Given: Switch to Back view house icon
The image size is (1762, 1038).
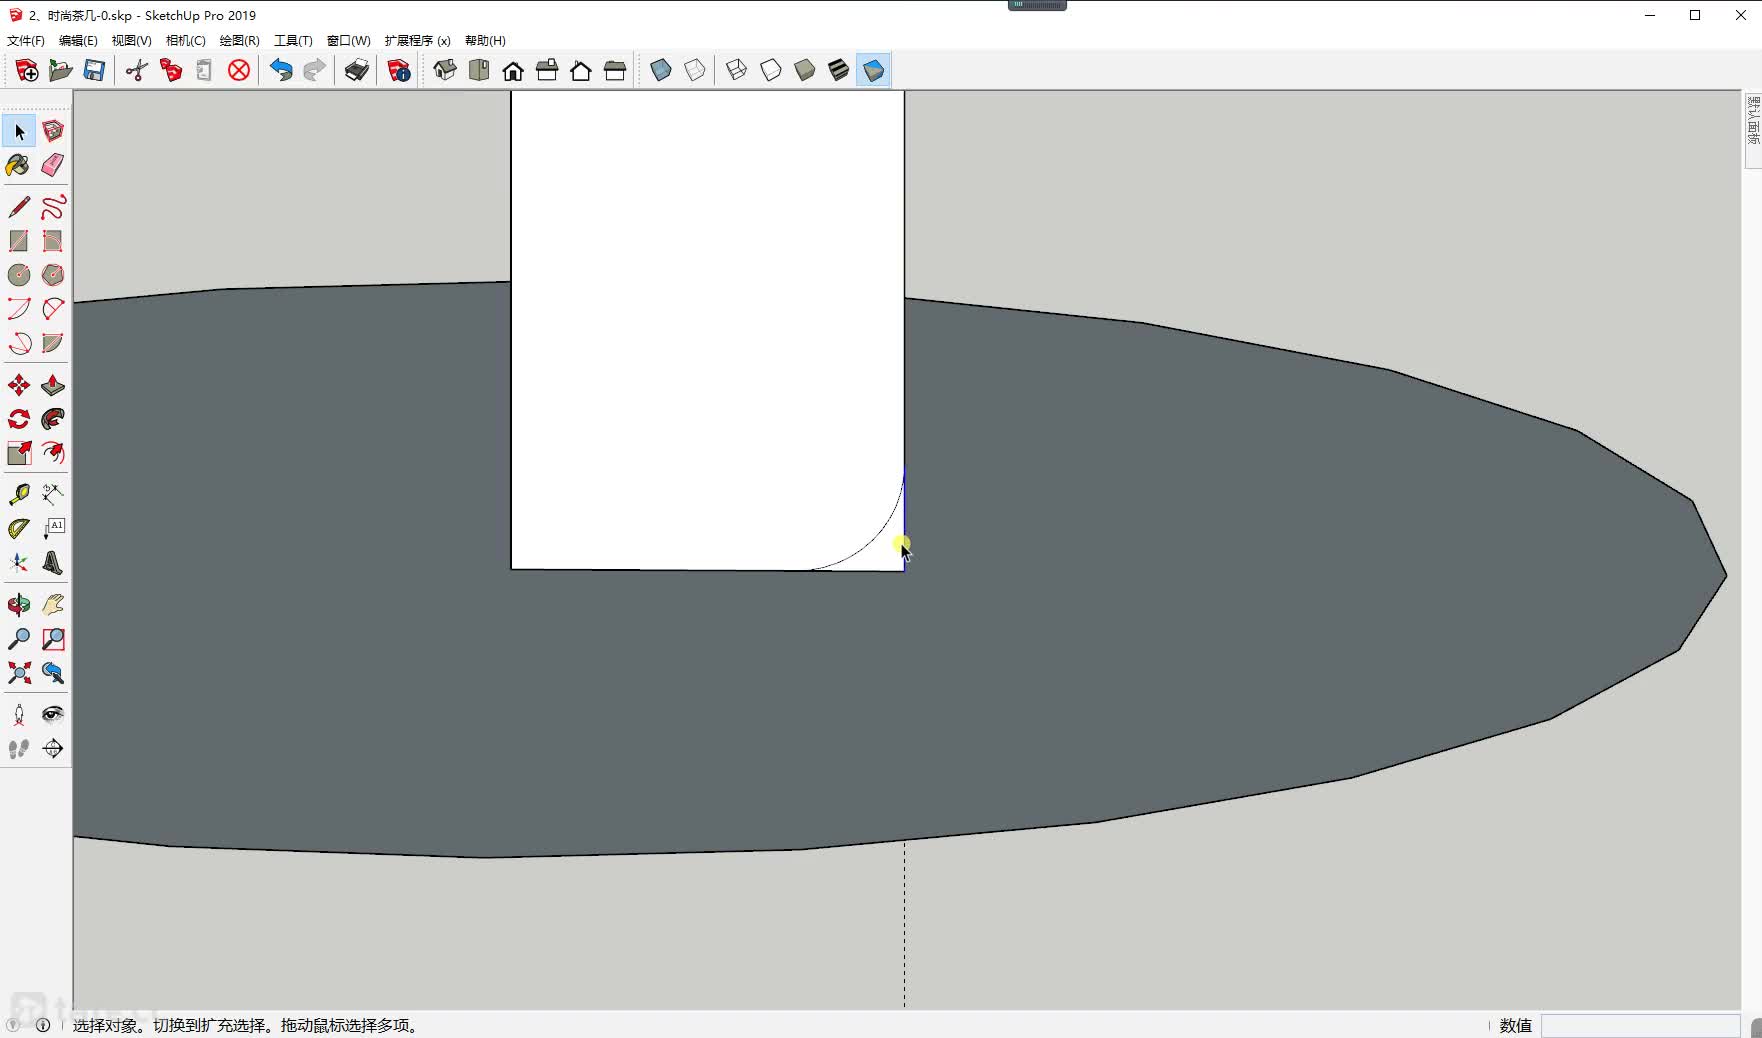Looking at the screenshot, I should (581, 70).
